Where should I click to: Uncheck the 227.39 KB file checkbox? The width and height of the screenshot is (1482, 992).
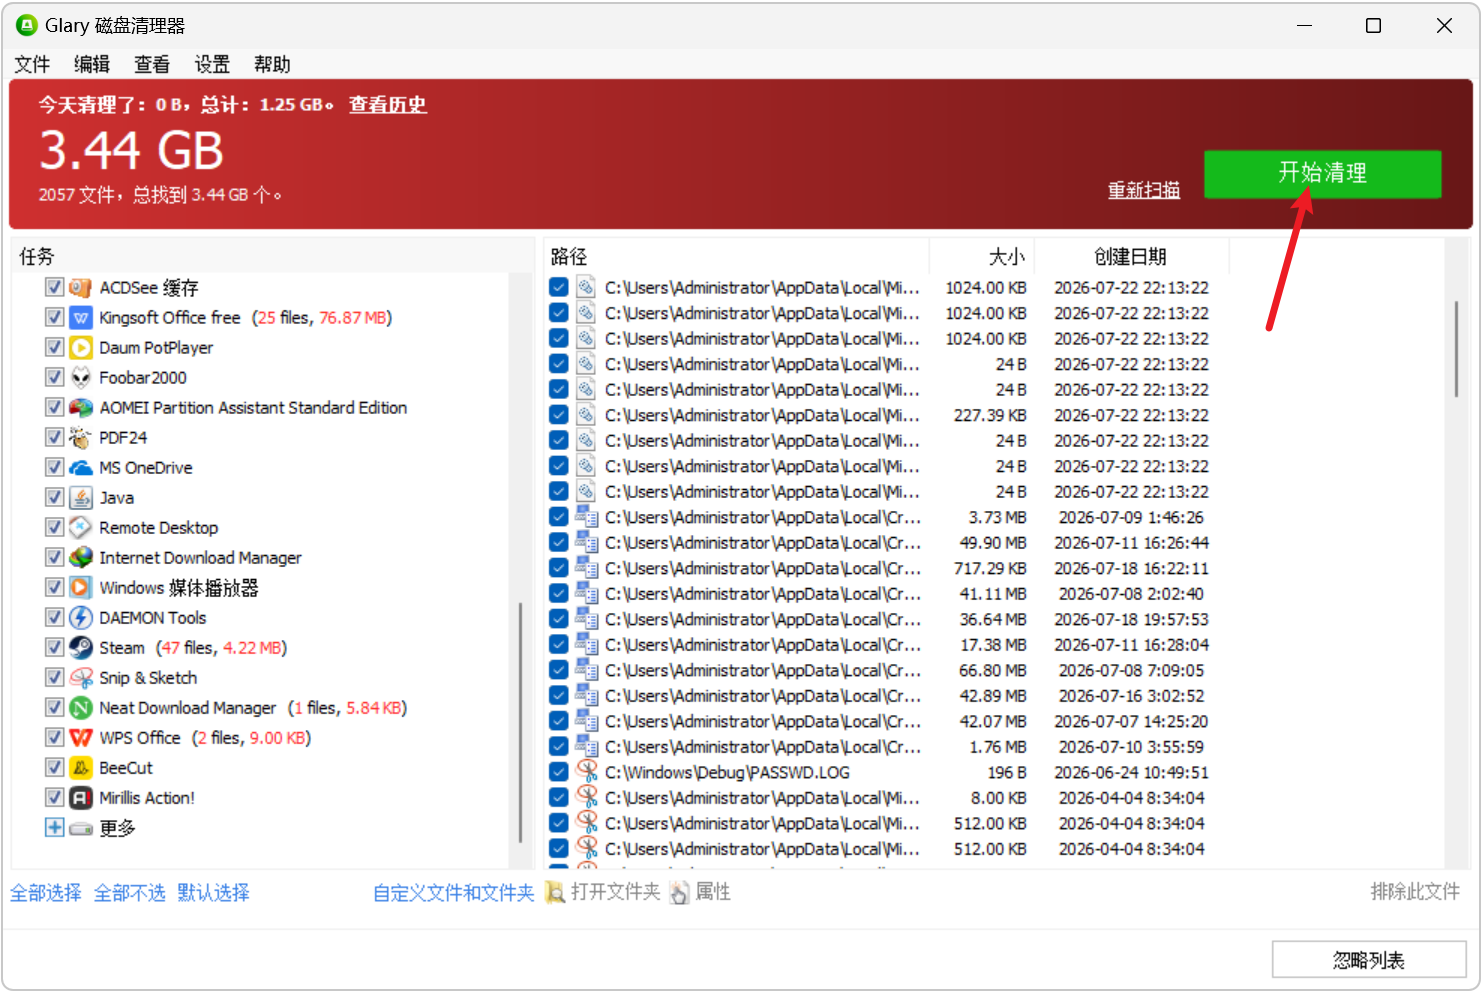559,415
